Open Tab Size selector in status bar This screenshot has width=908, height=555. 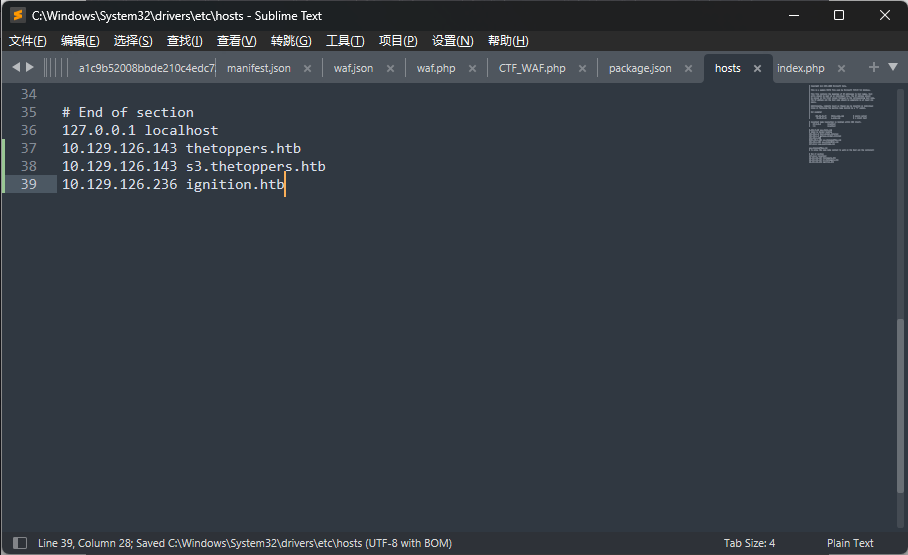[x=749, y=543]
